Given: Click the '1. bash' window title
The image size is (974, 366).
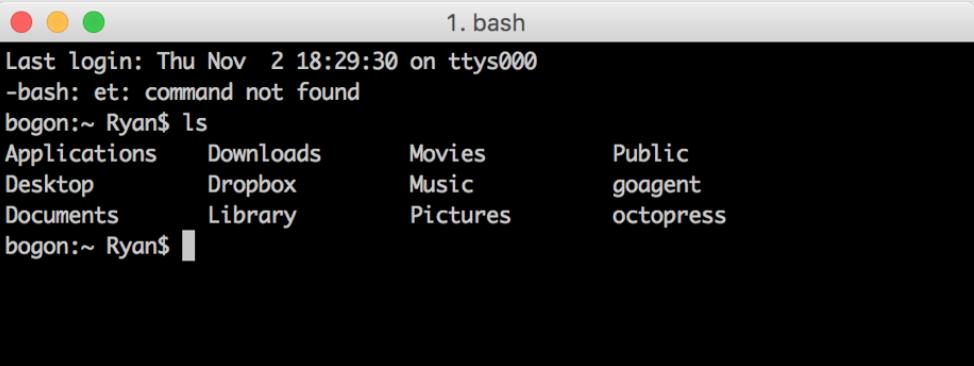Looking at the screenshot, I should point(486,24).
